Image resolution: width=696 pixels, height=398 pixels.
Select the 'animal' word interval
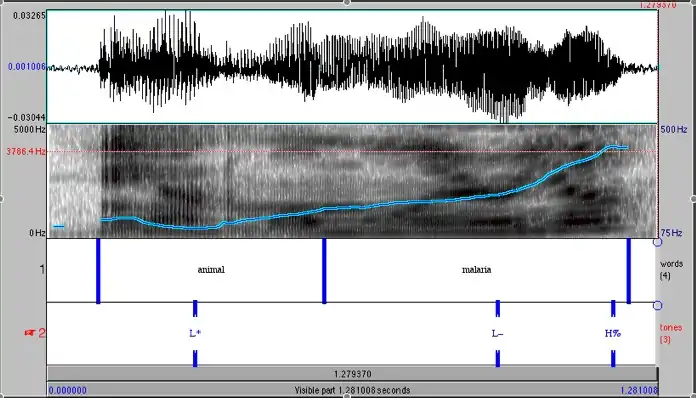(211, 270)
